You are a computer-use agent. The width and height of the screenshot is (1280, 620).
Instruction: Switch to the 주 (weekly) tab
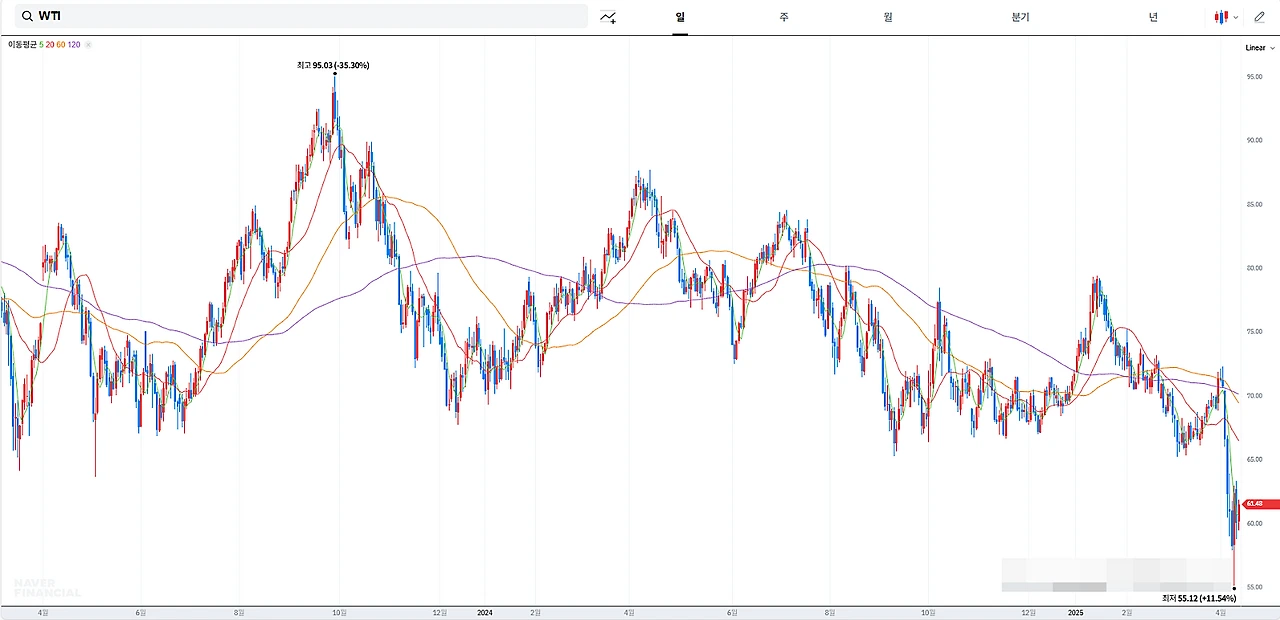[784, 17]
